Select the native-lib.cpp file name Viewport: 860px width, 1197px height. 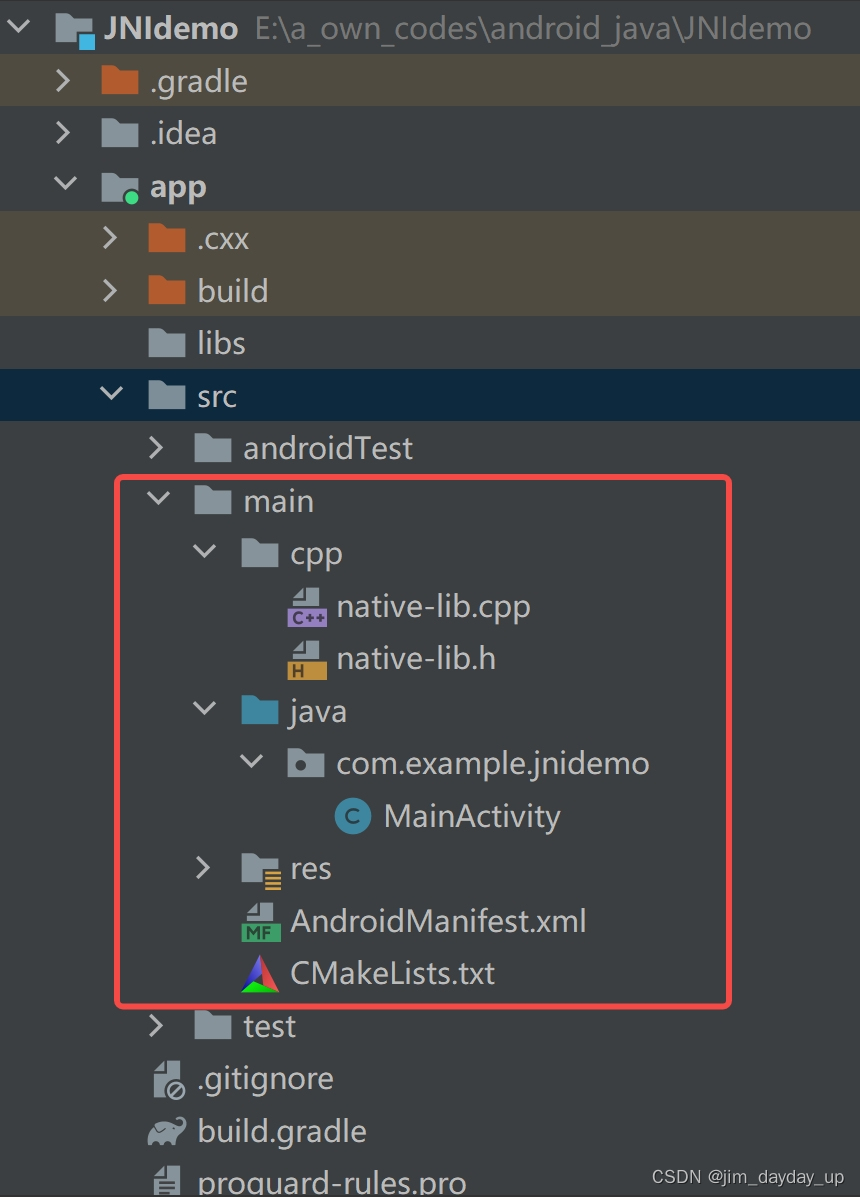[433, 608]
